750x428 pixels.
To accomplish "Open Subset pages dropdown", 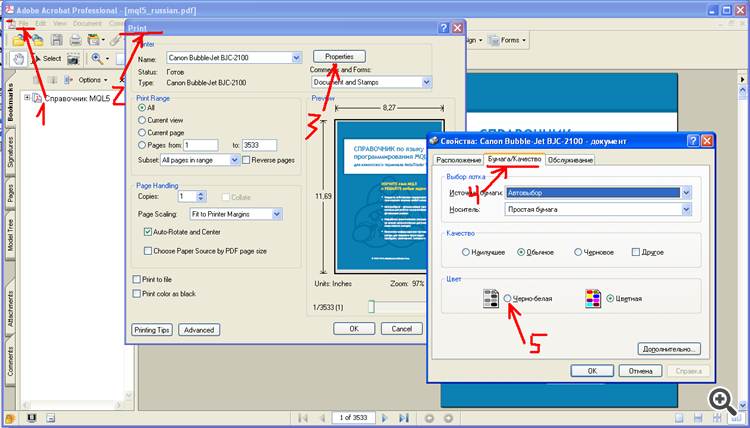I will 234,160.
